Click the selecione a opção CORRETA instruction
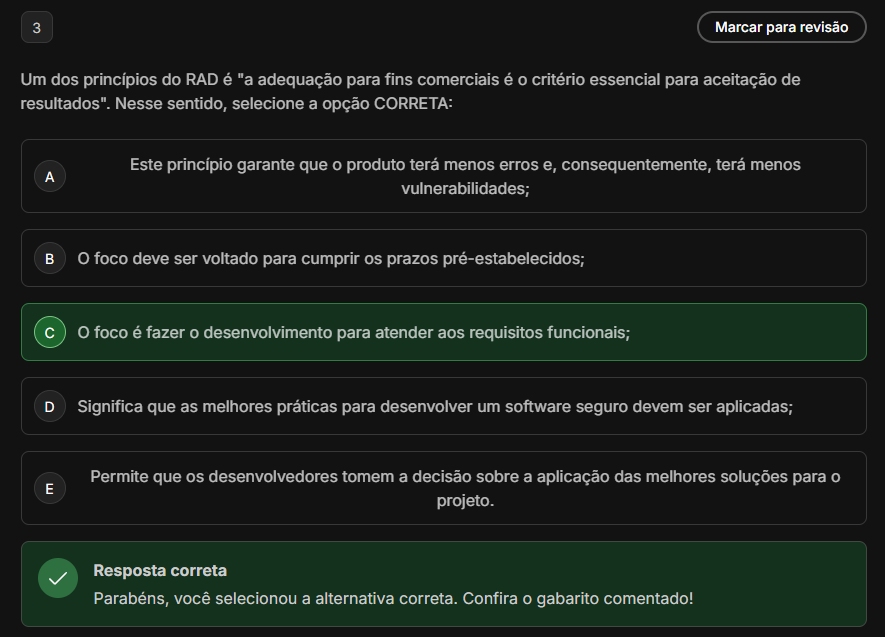 [342, 104]
